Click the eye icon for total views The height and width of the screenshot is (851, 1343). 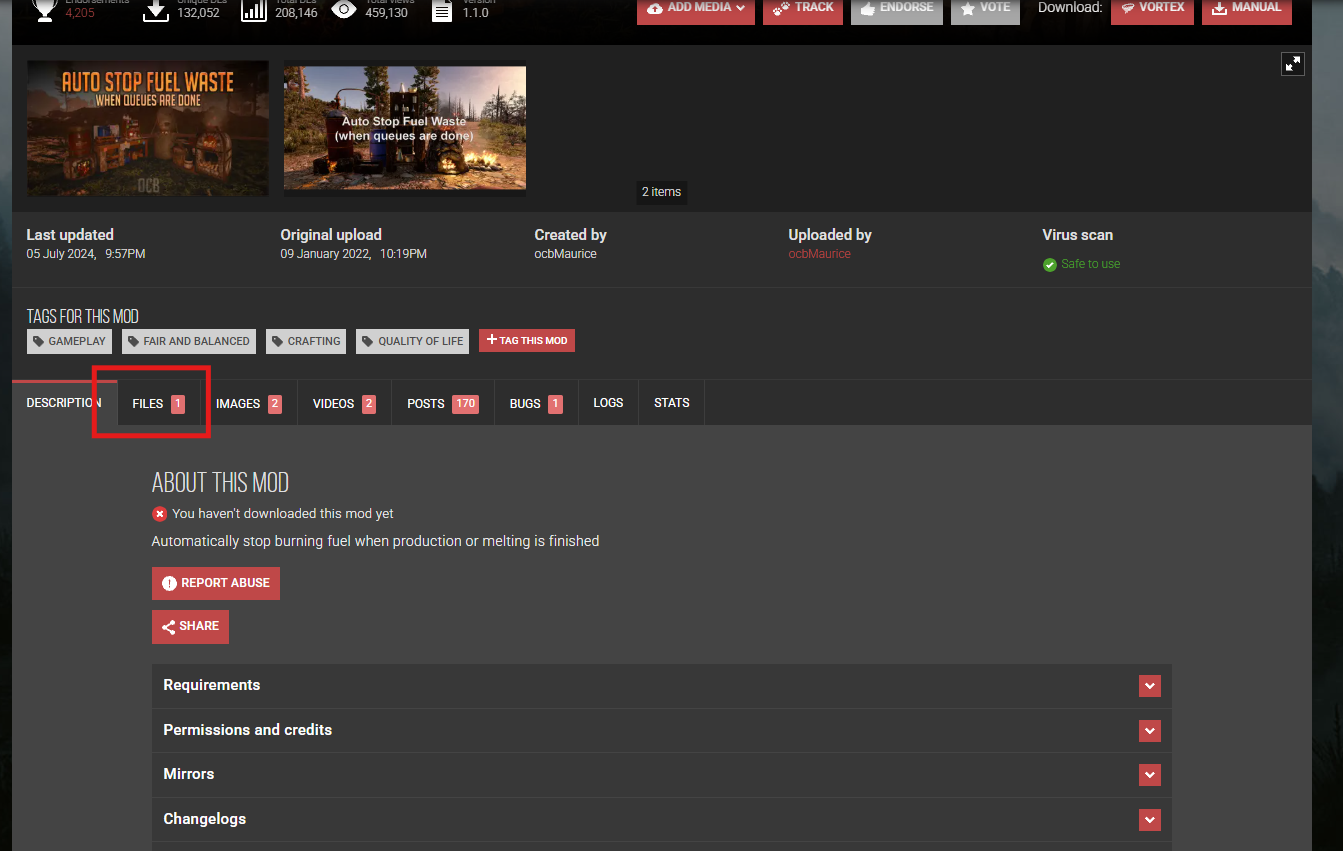tap(344, 10)
